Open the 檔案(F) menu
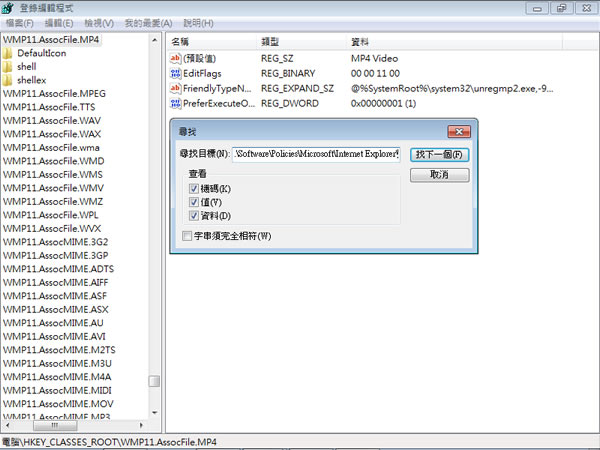The image size is (600, 450). pyautogui.click(x=20, y=23)
